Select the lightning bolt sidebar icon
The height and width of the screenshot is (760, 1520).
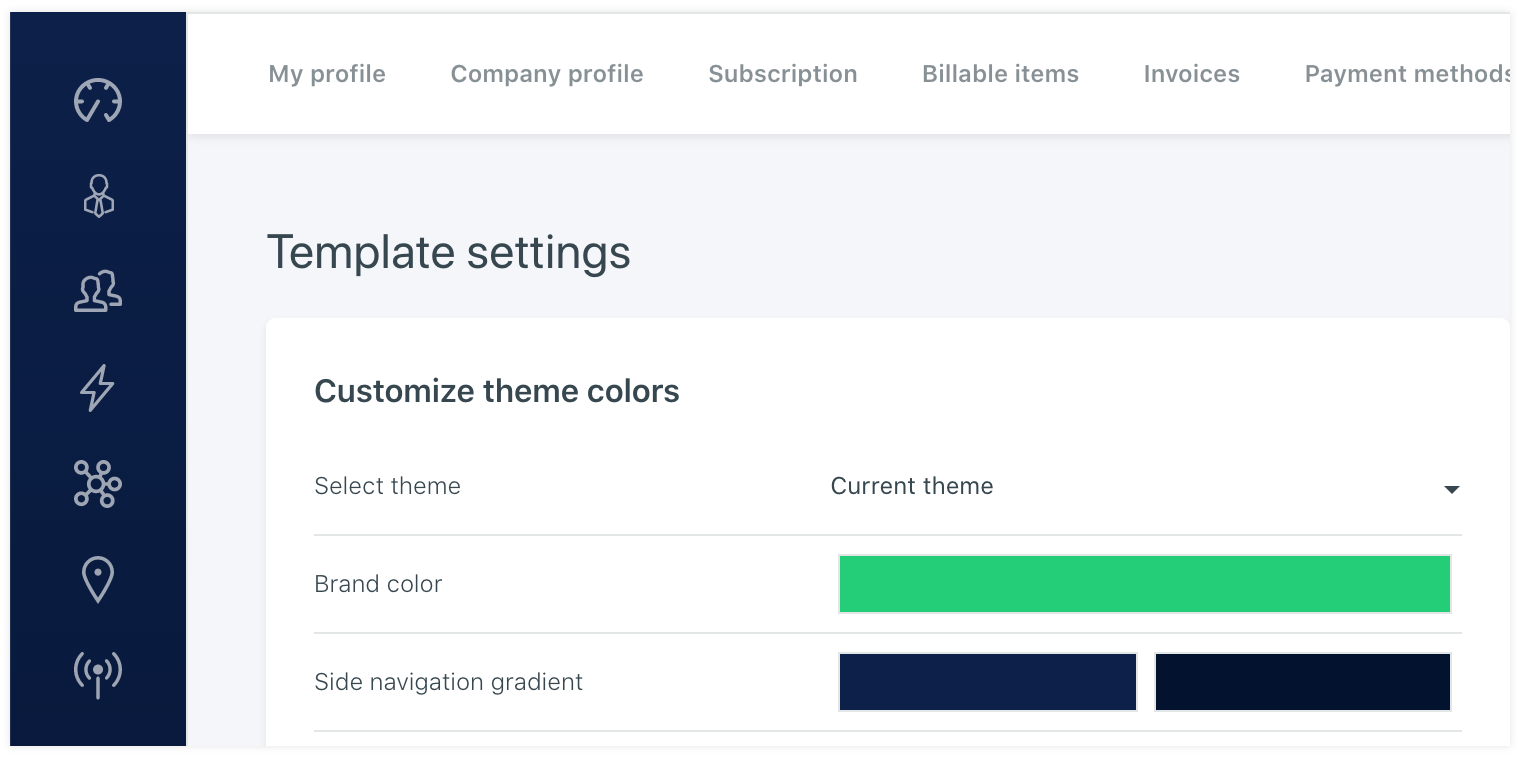point(98,388)
